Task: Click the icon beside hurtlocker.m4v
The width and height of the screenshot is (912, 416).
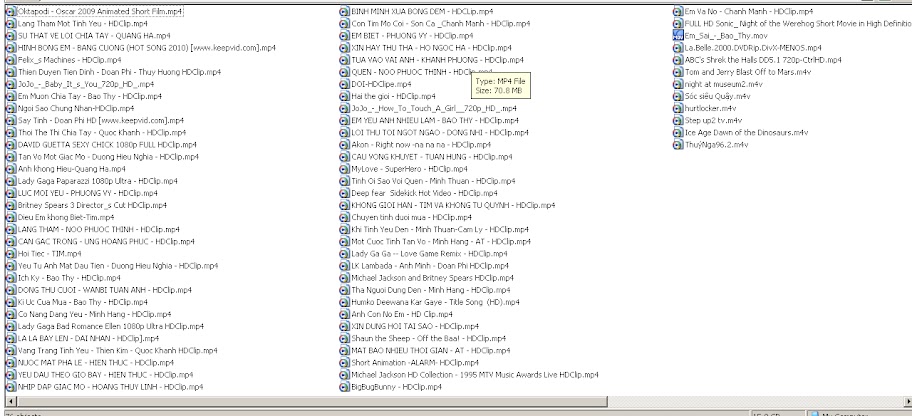Action: 678,108
